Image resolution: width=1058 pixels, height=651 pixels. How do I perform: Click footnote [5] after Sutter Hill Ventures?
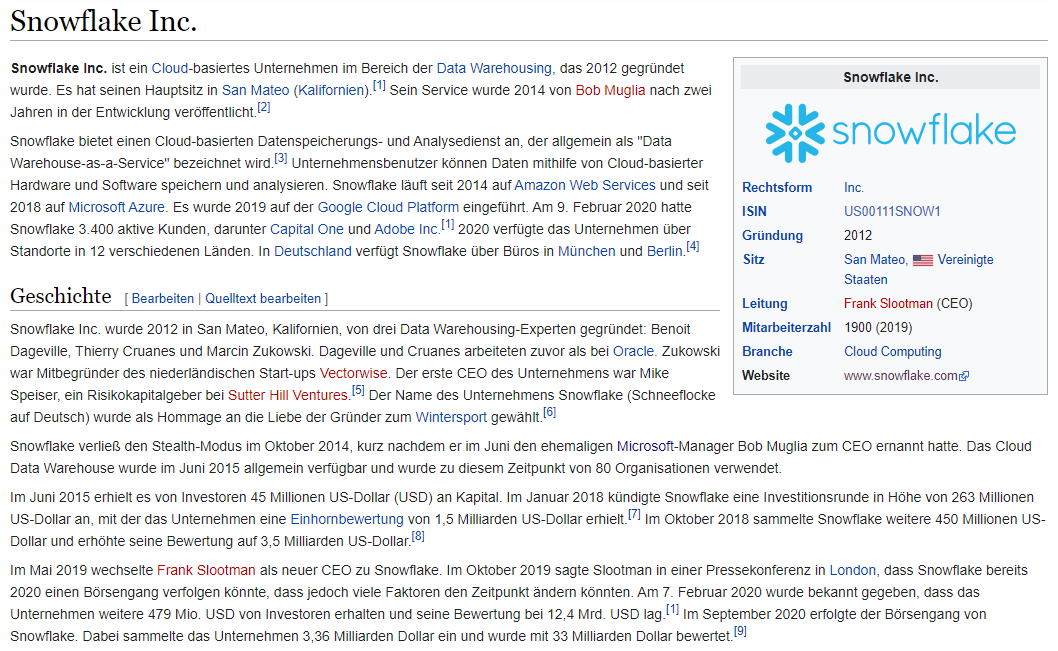coord(358,390)
